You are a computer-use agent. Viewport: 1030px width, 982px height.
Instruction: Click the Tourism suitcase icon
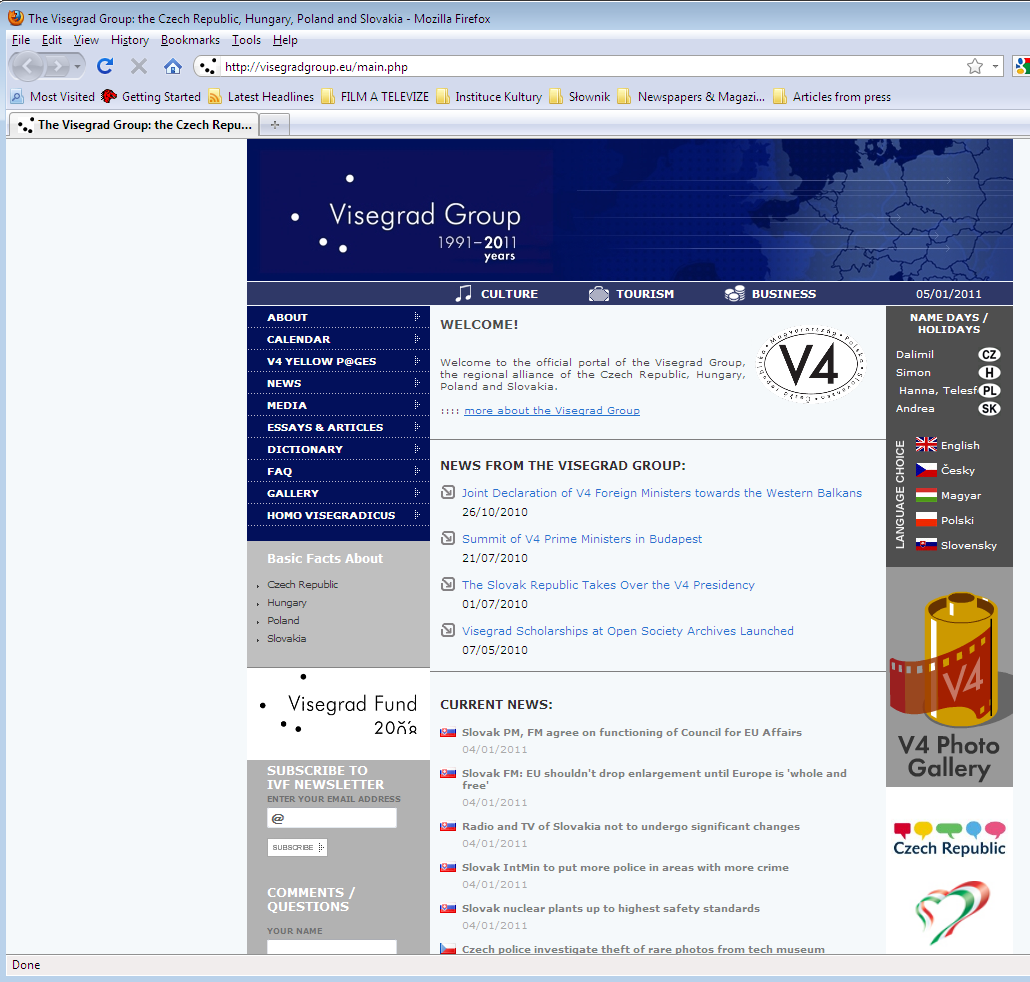[598, 294]
